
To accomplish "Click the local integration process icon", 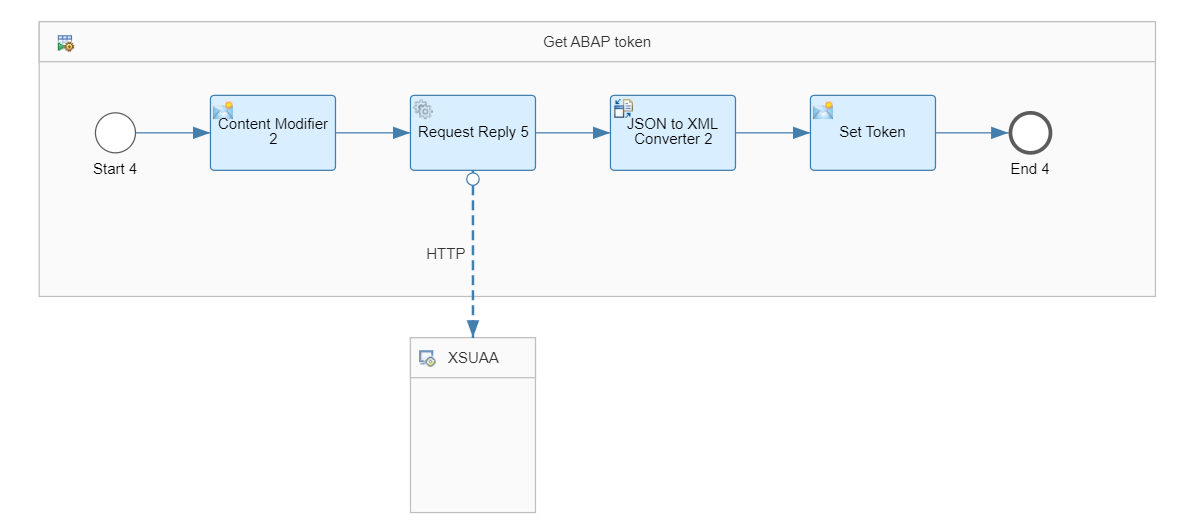I will [x=65, y=43].
